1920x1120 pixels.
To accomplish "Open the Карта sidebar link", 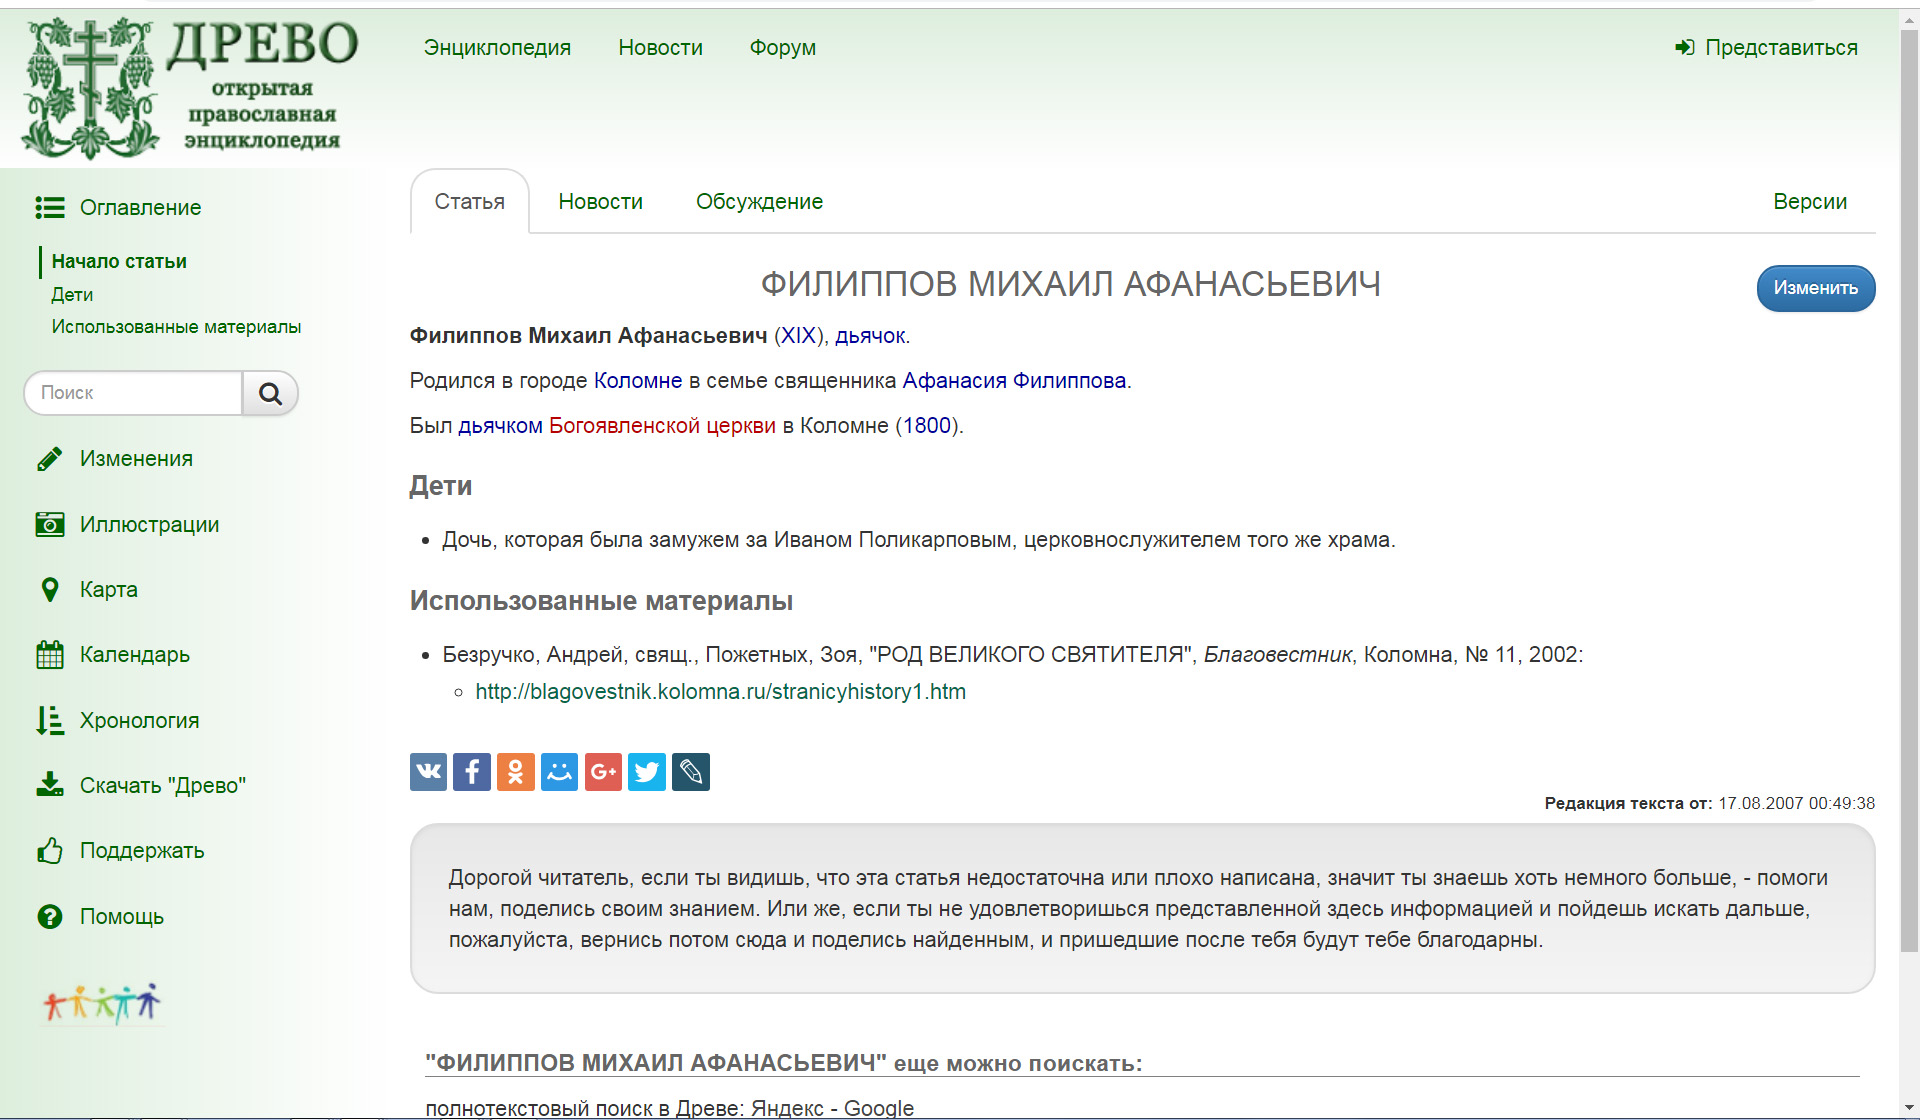I will click(109, 590).
